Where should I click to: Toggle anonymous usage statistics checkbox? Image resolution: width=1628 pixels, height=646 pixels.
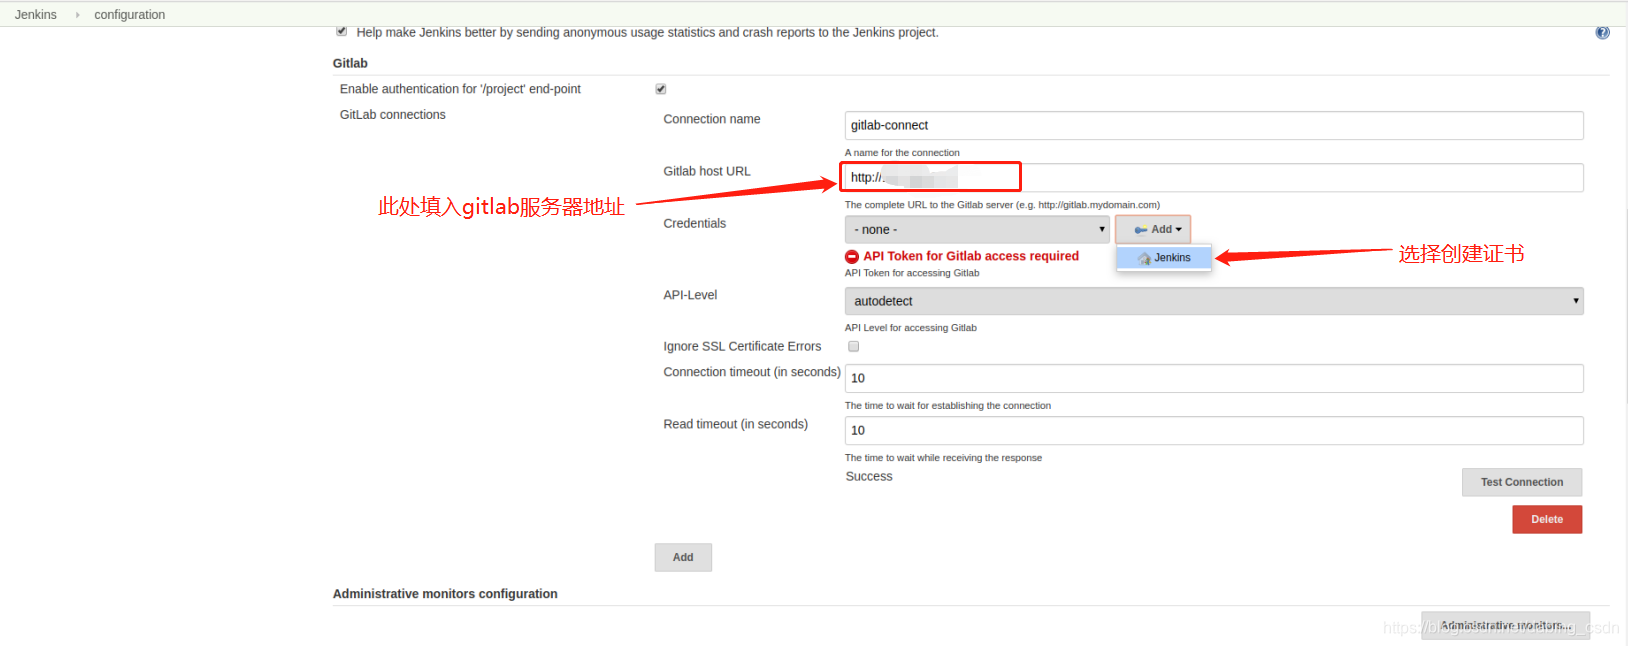pyautogui.click(x=342, y=31)
